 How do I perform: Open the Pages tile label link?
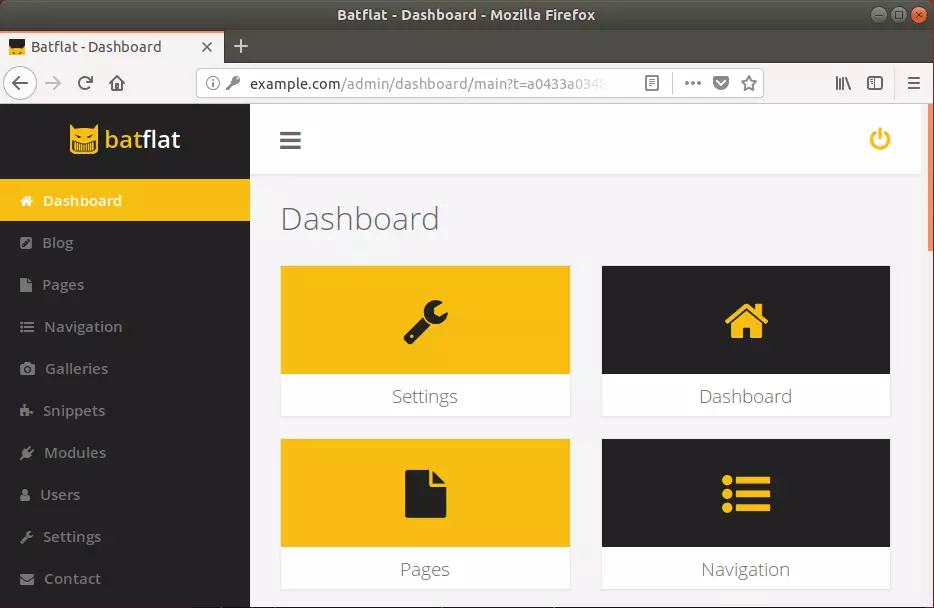[x=425, y=569]
